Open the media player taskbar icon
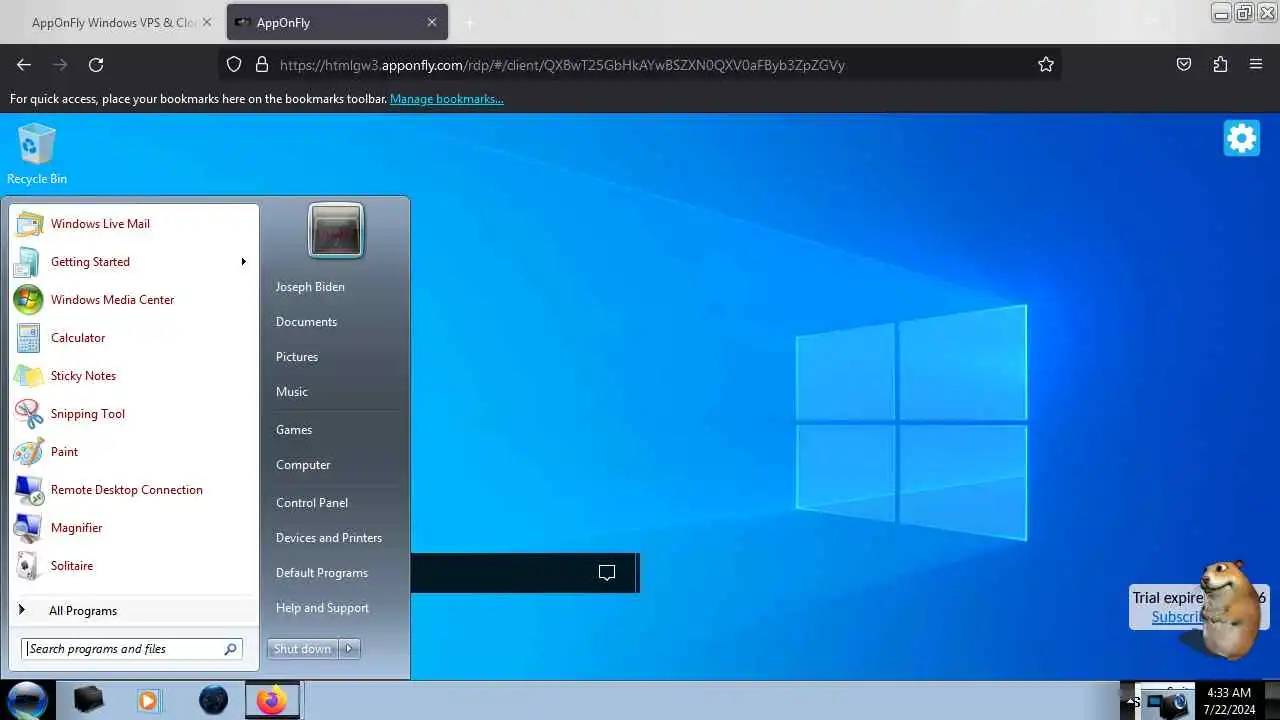1280x720 pixels. click(148, 700)
